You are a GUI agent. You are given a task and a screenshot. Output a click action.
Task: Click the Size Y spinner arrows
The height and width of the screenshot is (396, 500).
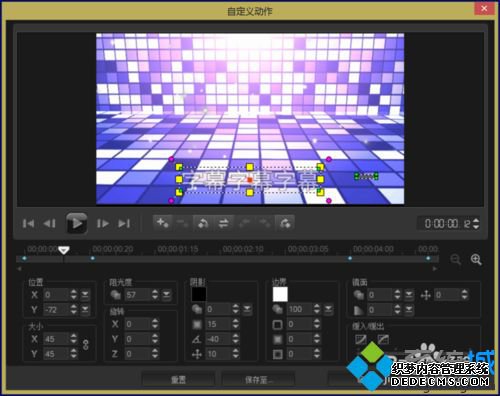click(x=74, y=354)
